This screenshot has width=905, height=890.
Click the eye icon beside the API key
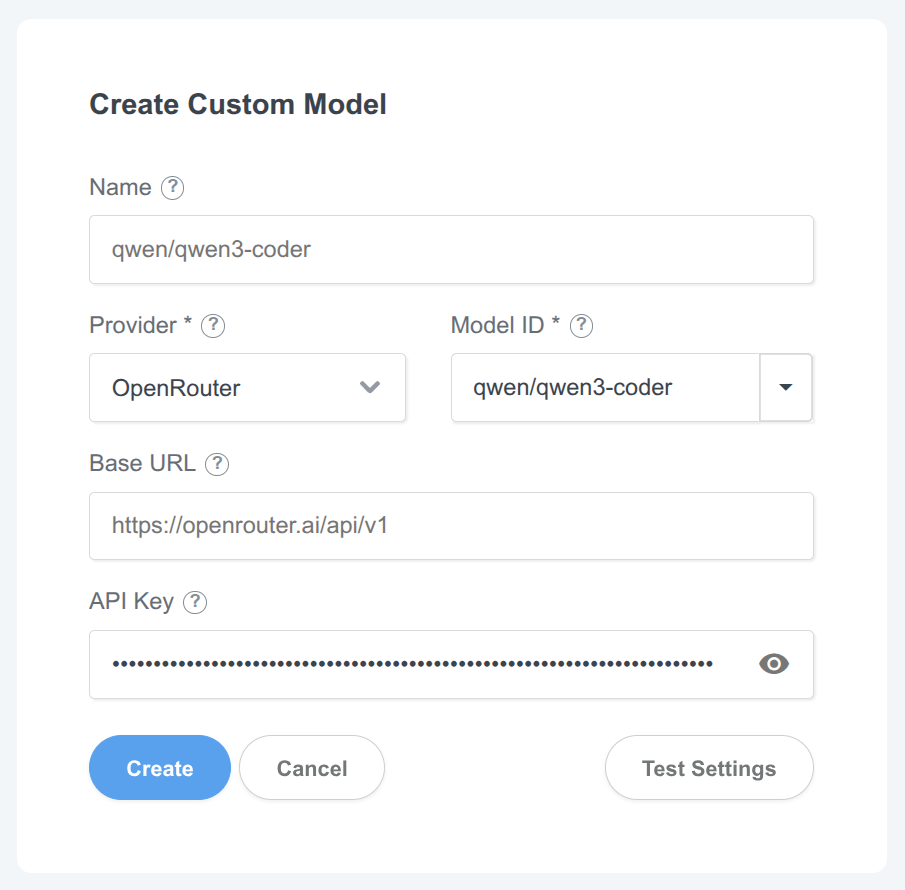[774, 664]
